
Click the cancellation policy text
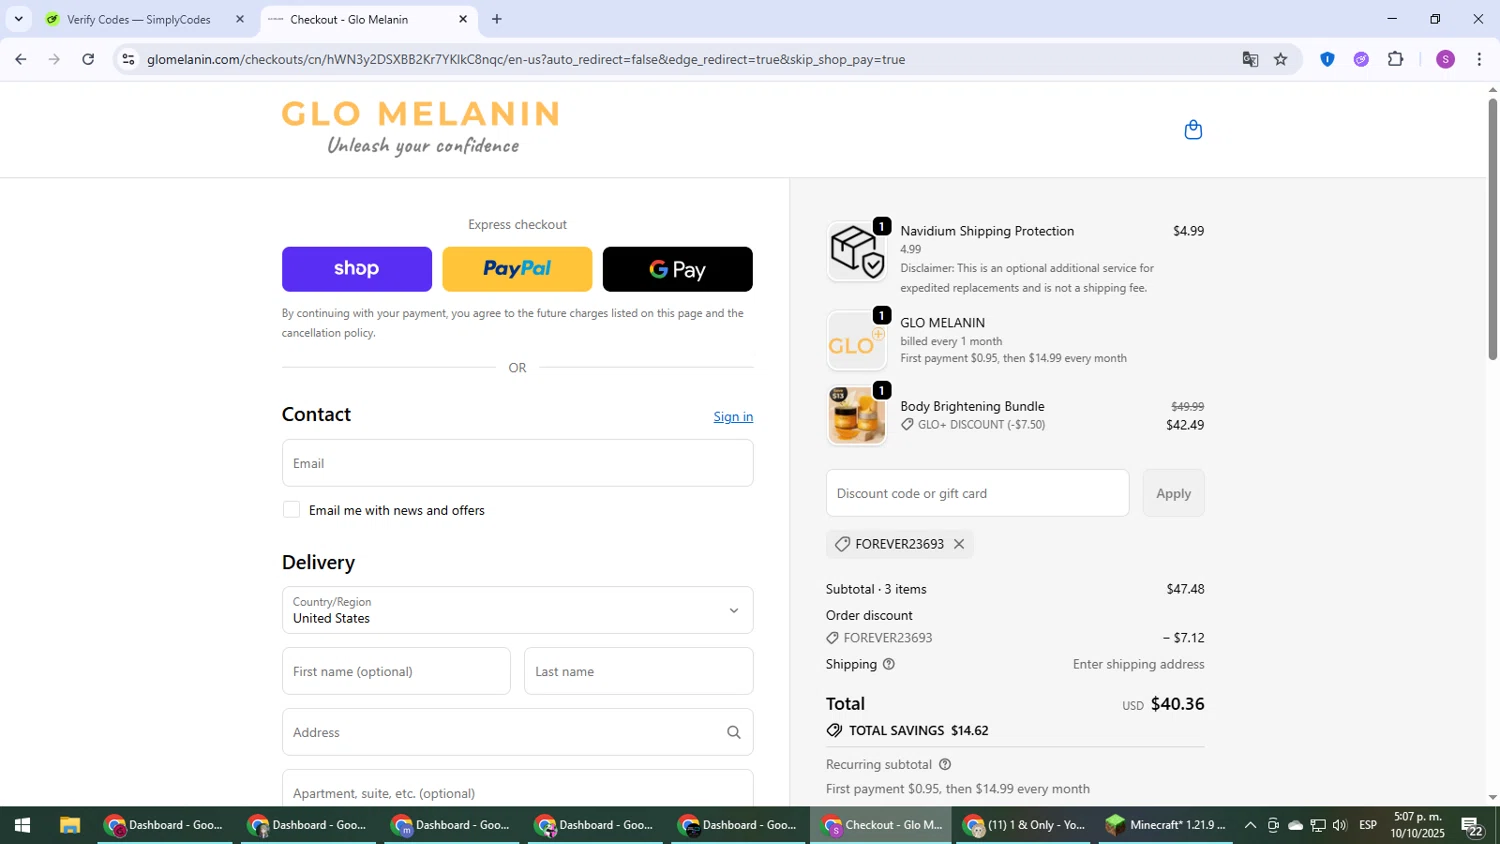(329, 333)
